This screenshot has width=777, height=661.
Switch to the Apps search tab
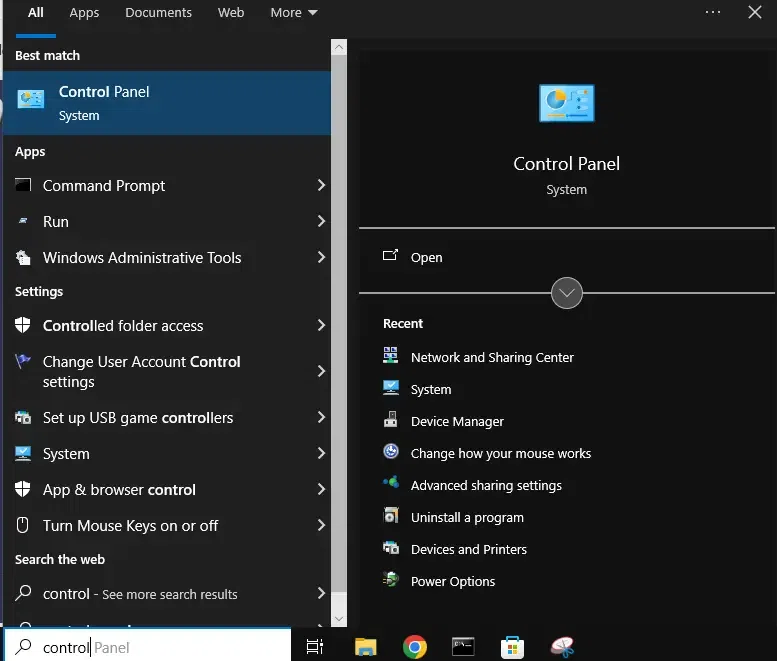84,12
